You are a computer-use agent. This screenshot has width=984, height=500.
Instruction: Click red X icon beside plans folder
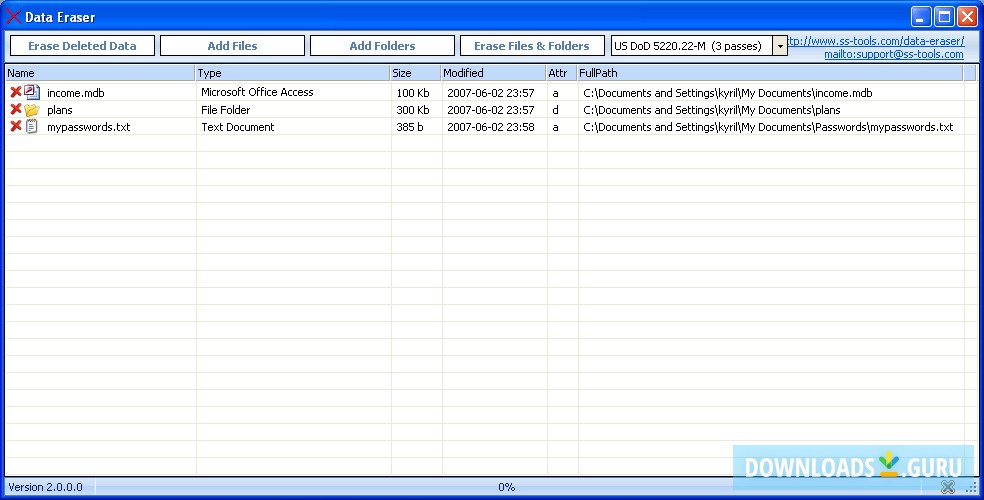(16, 109)
